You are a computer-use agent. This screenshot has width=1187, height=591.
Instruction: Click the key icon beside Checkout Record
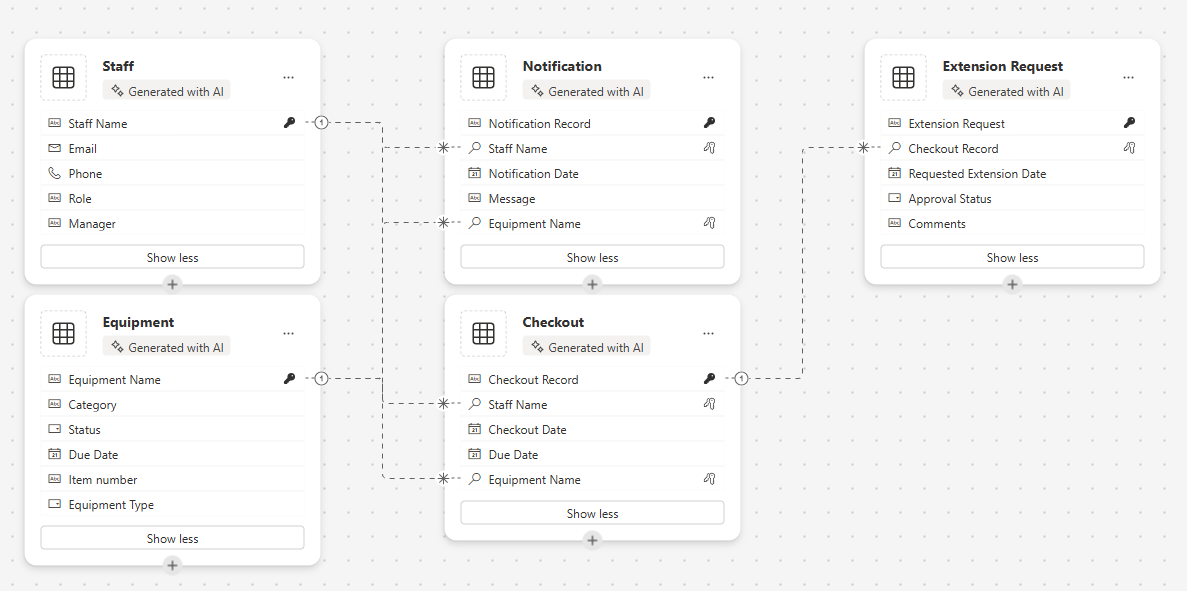pos(709,379)
